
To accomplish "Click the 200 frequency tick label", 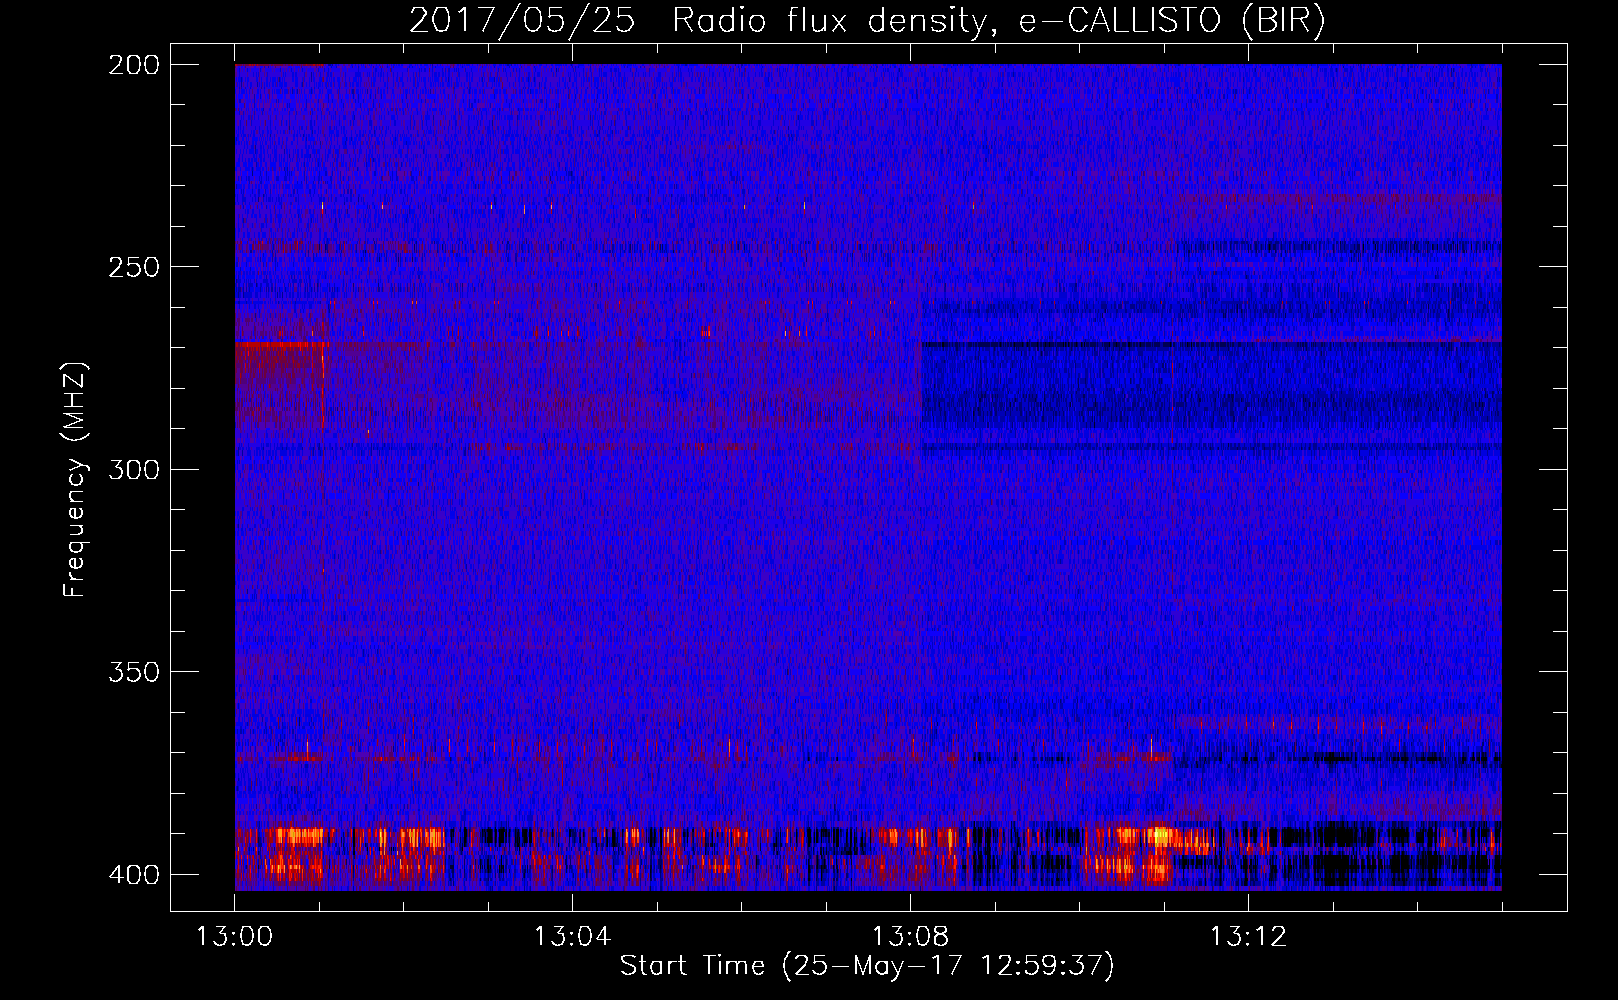I will (x=134, y=65).
